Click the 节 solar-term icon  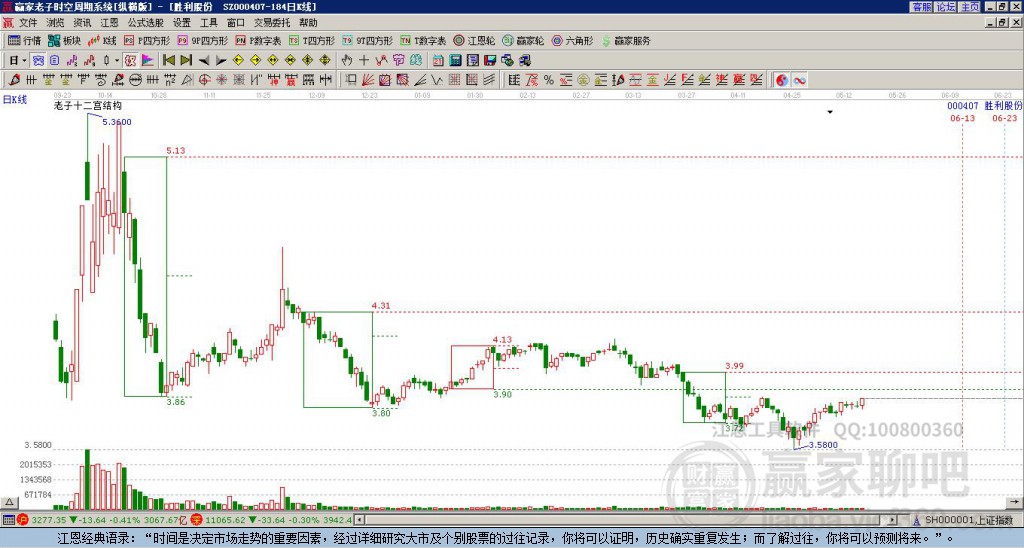398,61
